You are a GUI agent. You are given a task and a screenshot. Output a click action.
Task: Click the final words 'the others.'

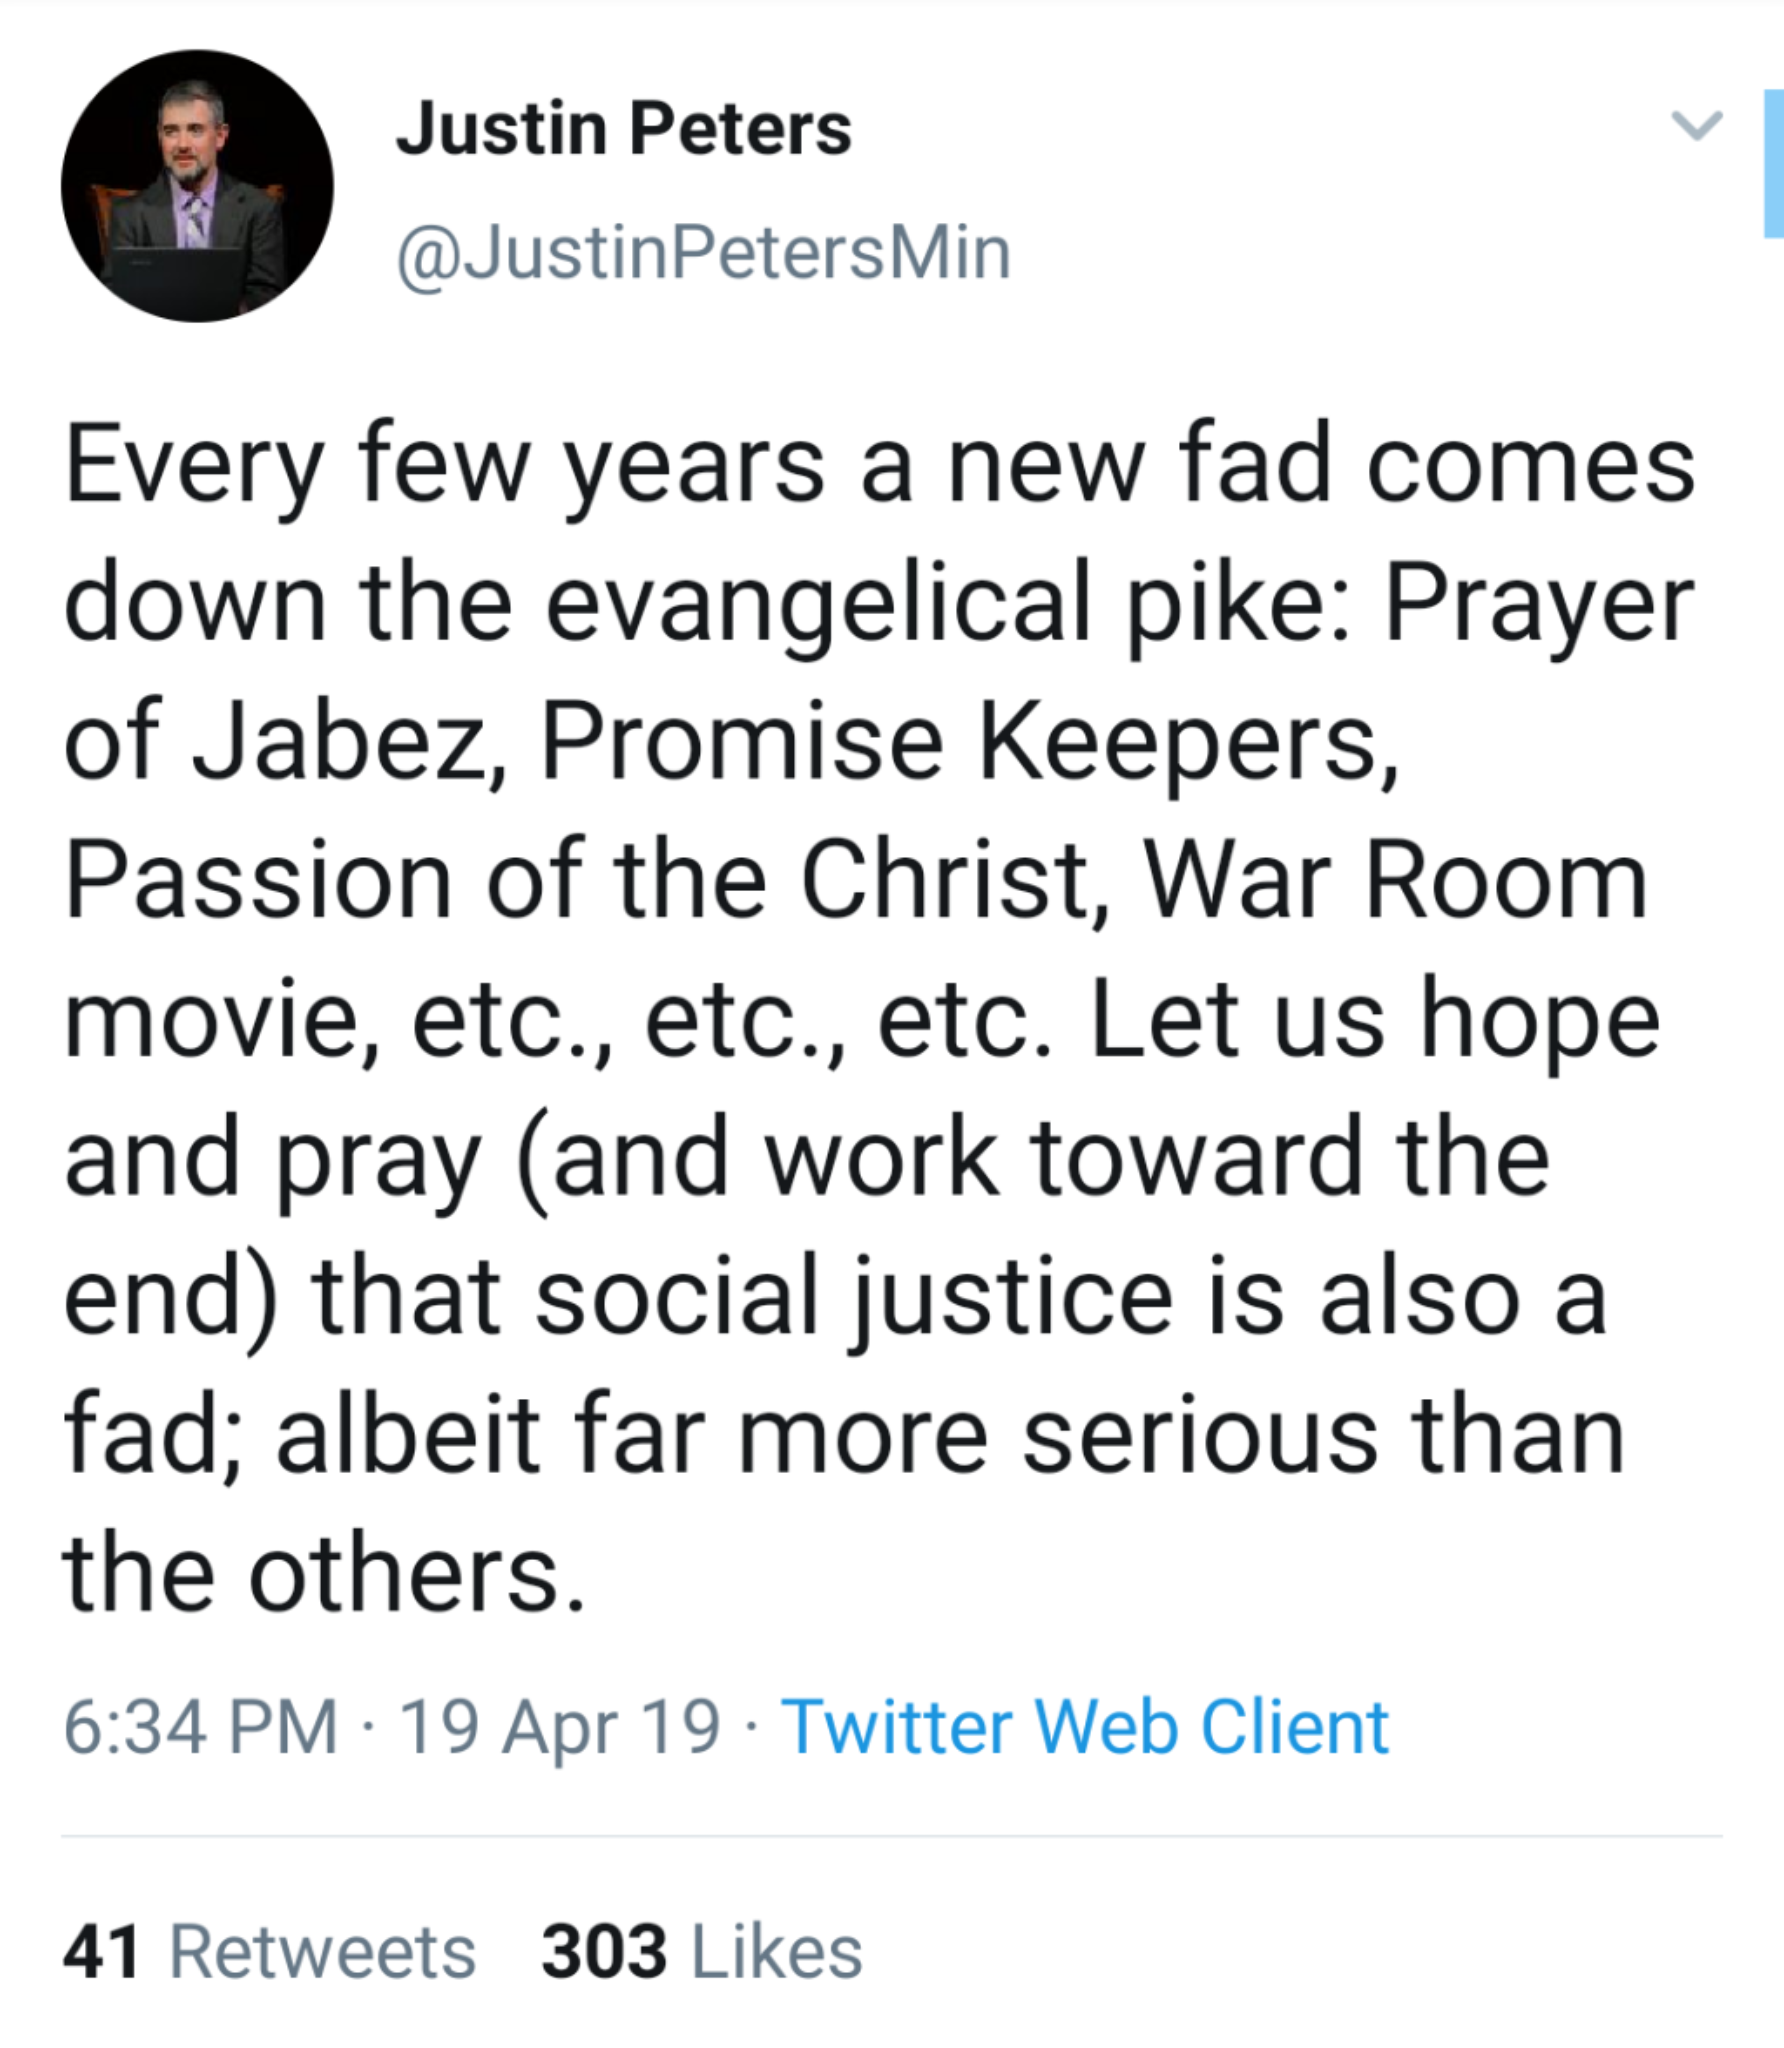click(323, 1573)
